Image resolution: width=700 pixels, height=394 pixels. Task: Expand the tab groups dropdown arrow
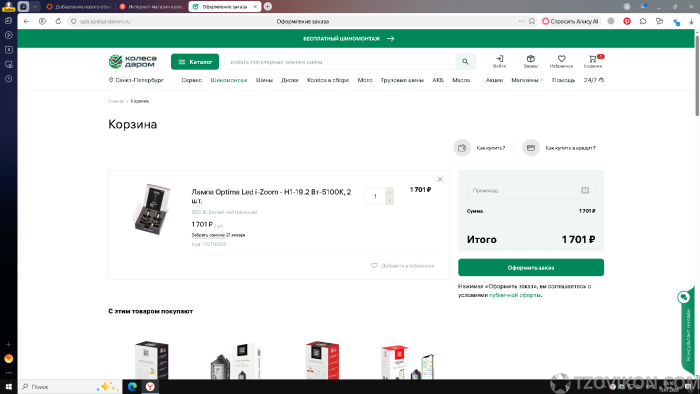tap(35, 6)
